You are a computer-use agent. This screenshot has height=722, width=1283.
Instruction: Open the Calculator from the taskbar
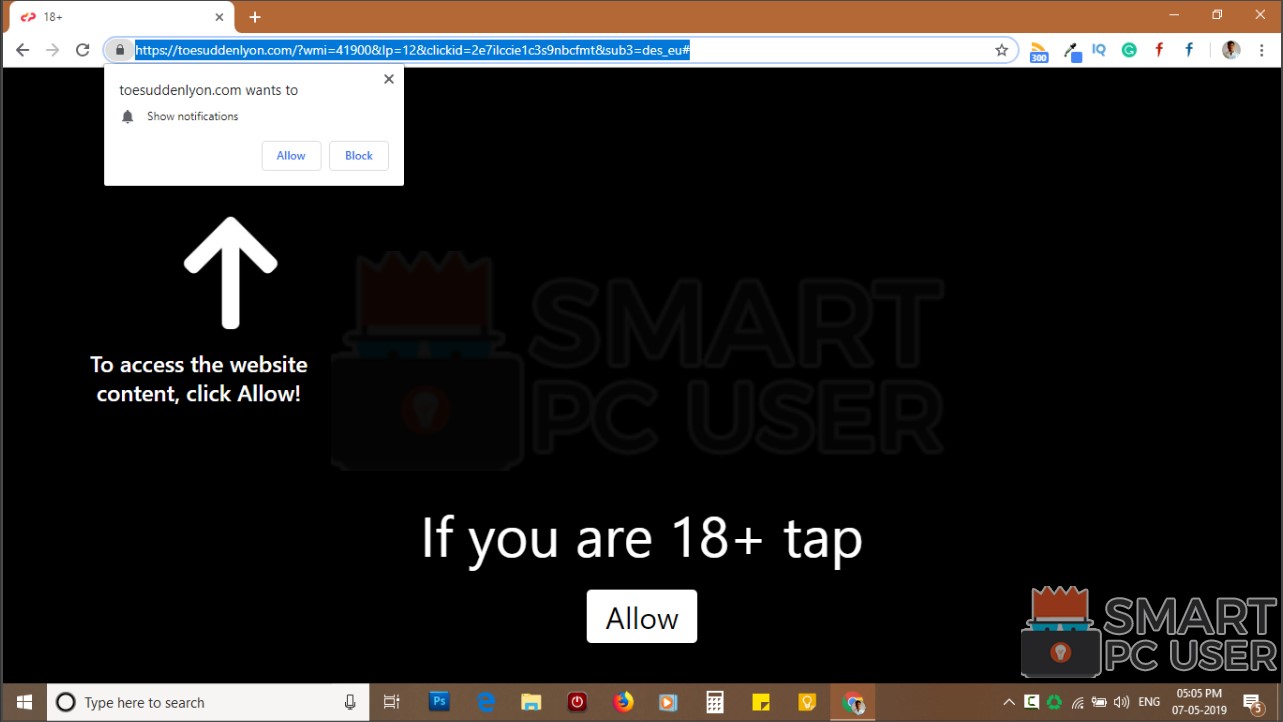coord(714,701)
